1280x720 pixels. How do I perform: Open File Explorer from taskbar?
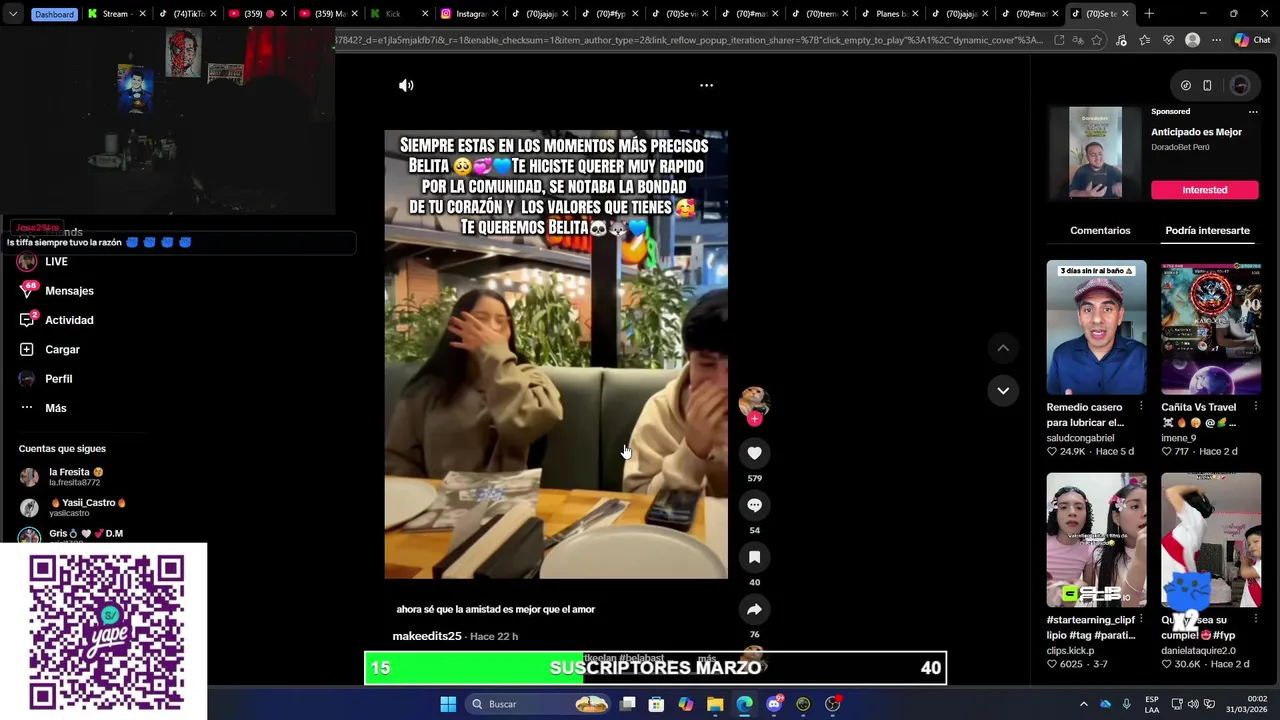pos(715,704)
